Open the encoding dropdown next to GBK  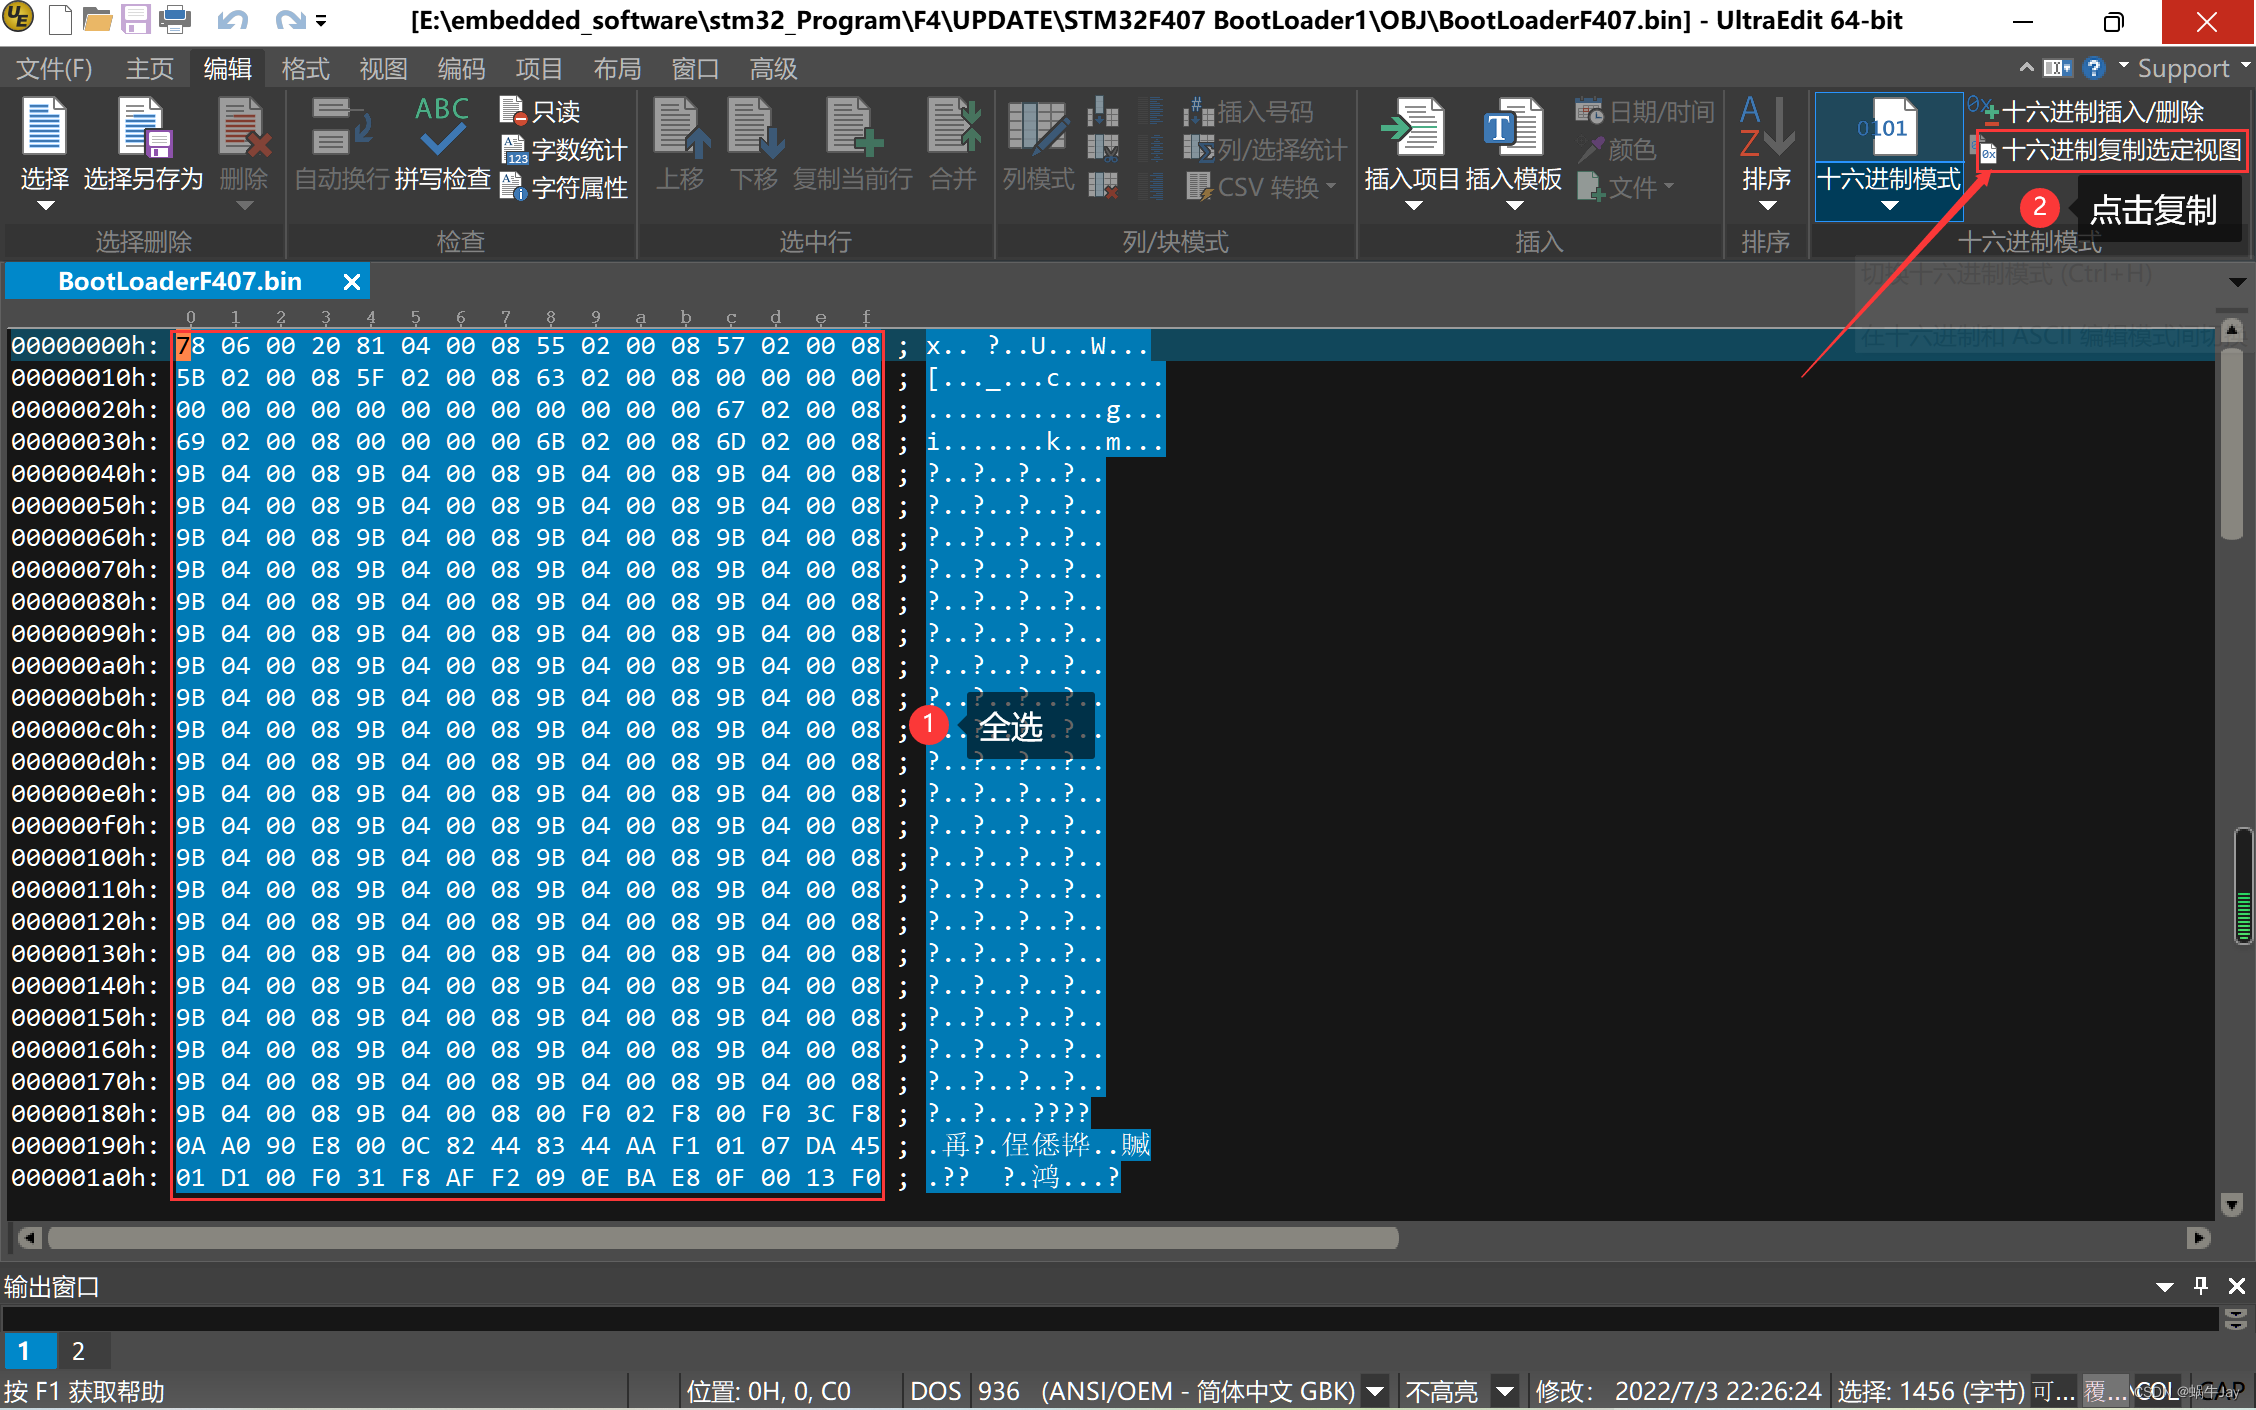click(1376, 1391)
